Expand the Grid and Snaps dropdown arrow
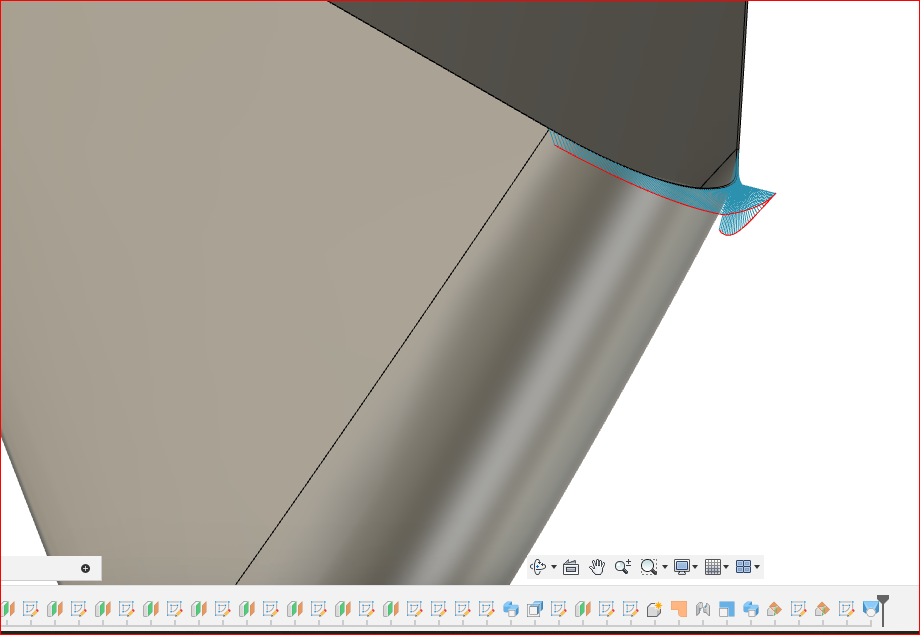This screenshot has width=920, height=635. 726,567
